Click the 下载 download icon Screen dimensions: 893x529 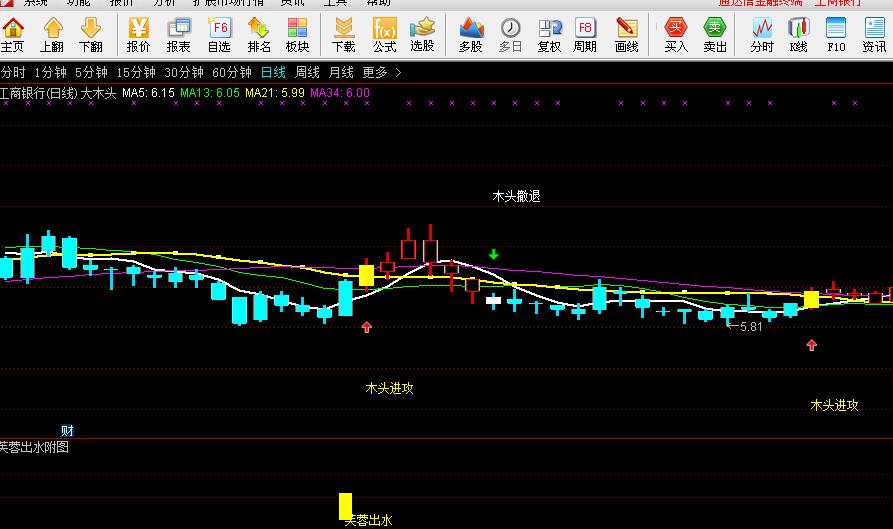coord(343,35)
